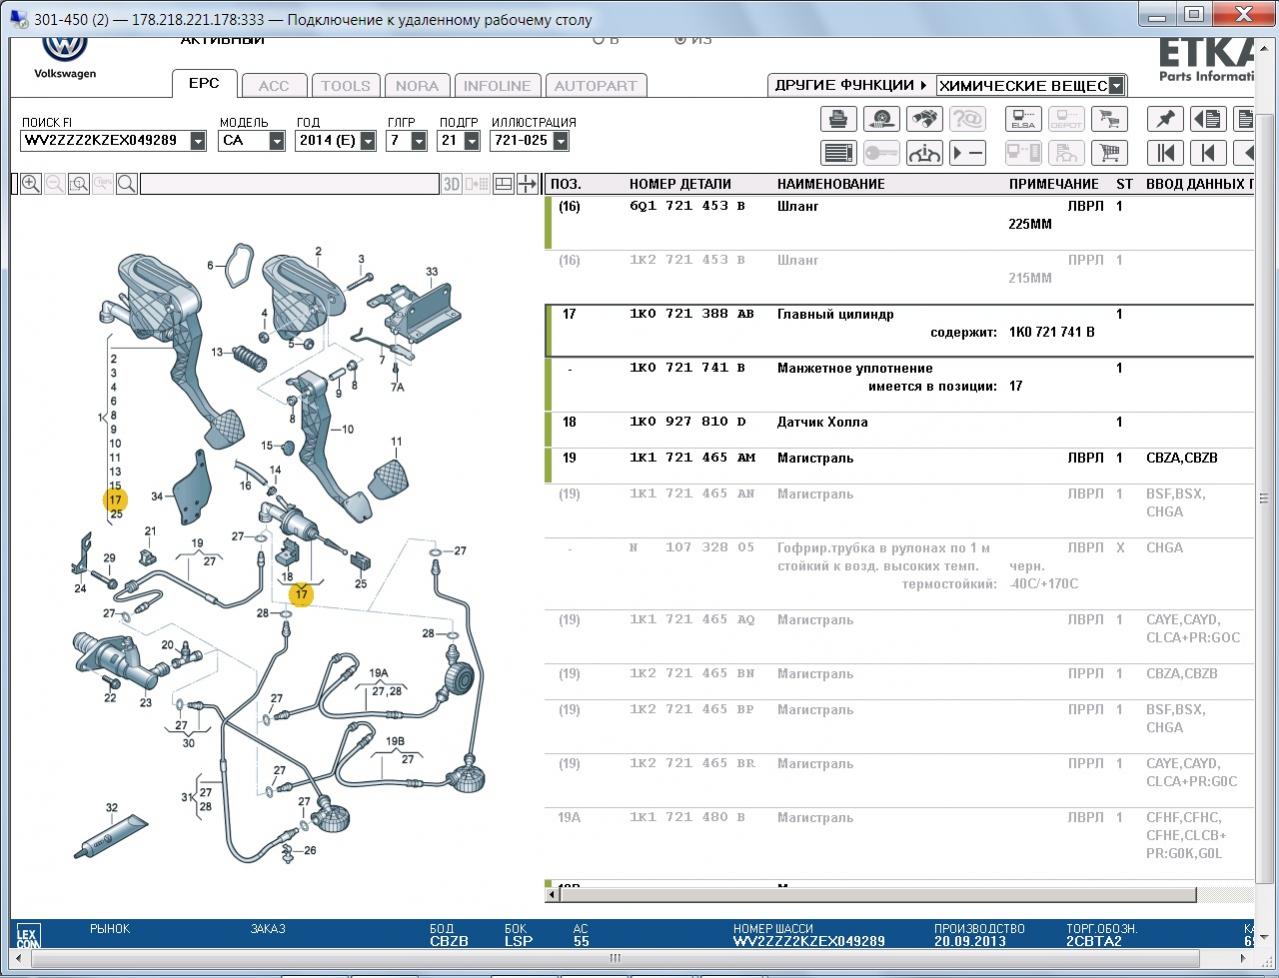Click the plain magnifier search icon
Viewport: 1279px width, 978px height.
(127, 184)
